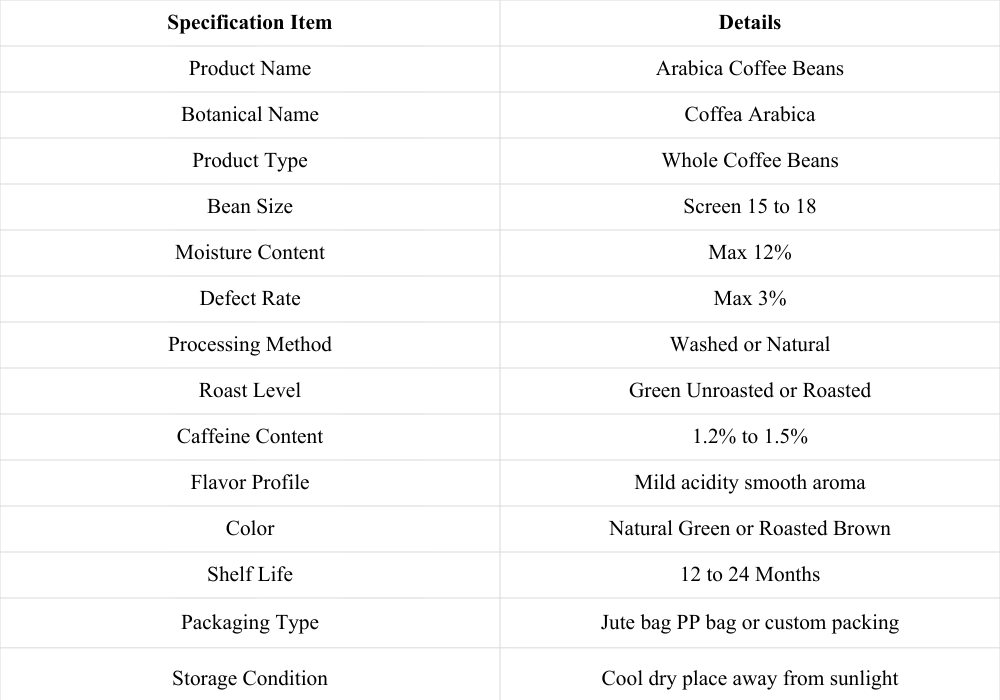1000x700 pixels.
Task: Click the Packaging Type cell
Action: [249, 623]
